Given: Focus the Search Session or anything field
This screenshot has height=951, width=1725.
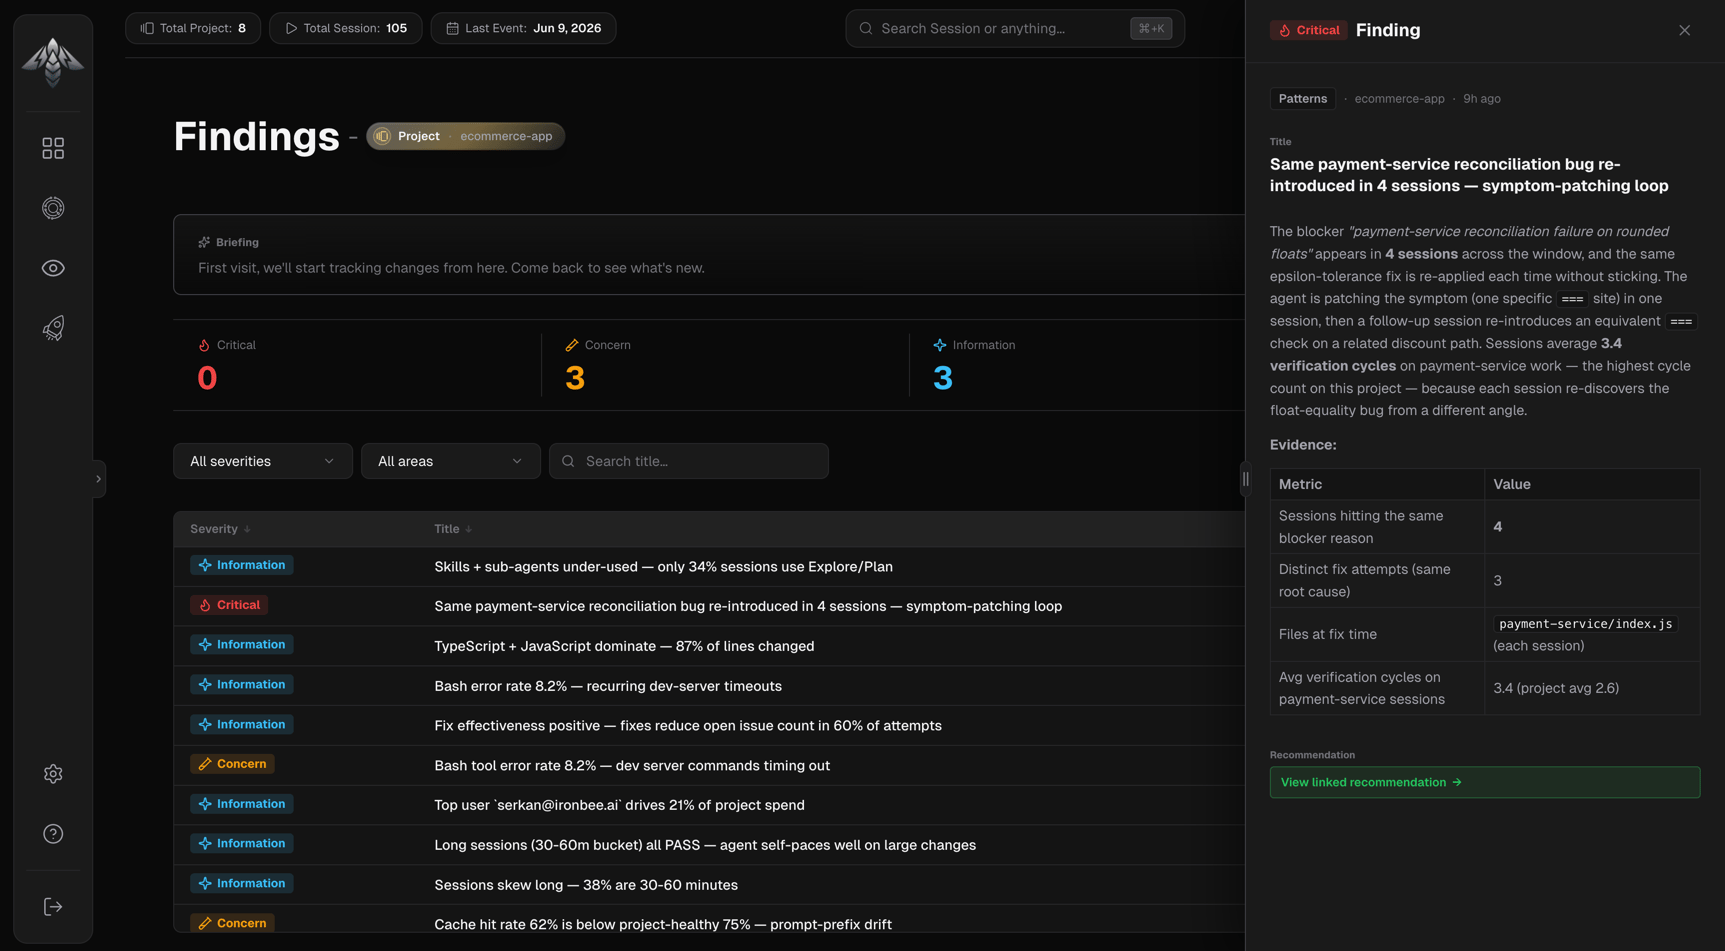Looking at the screenshot, I should (1015, 28).
